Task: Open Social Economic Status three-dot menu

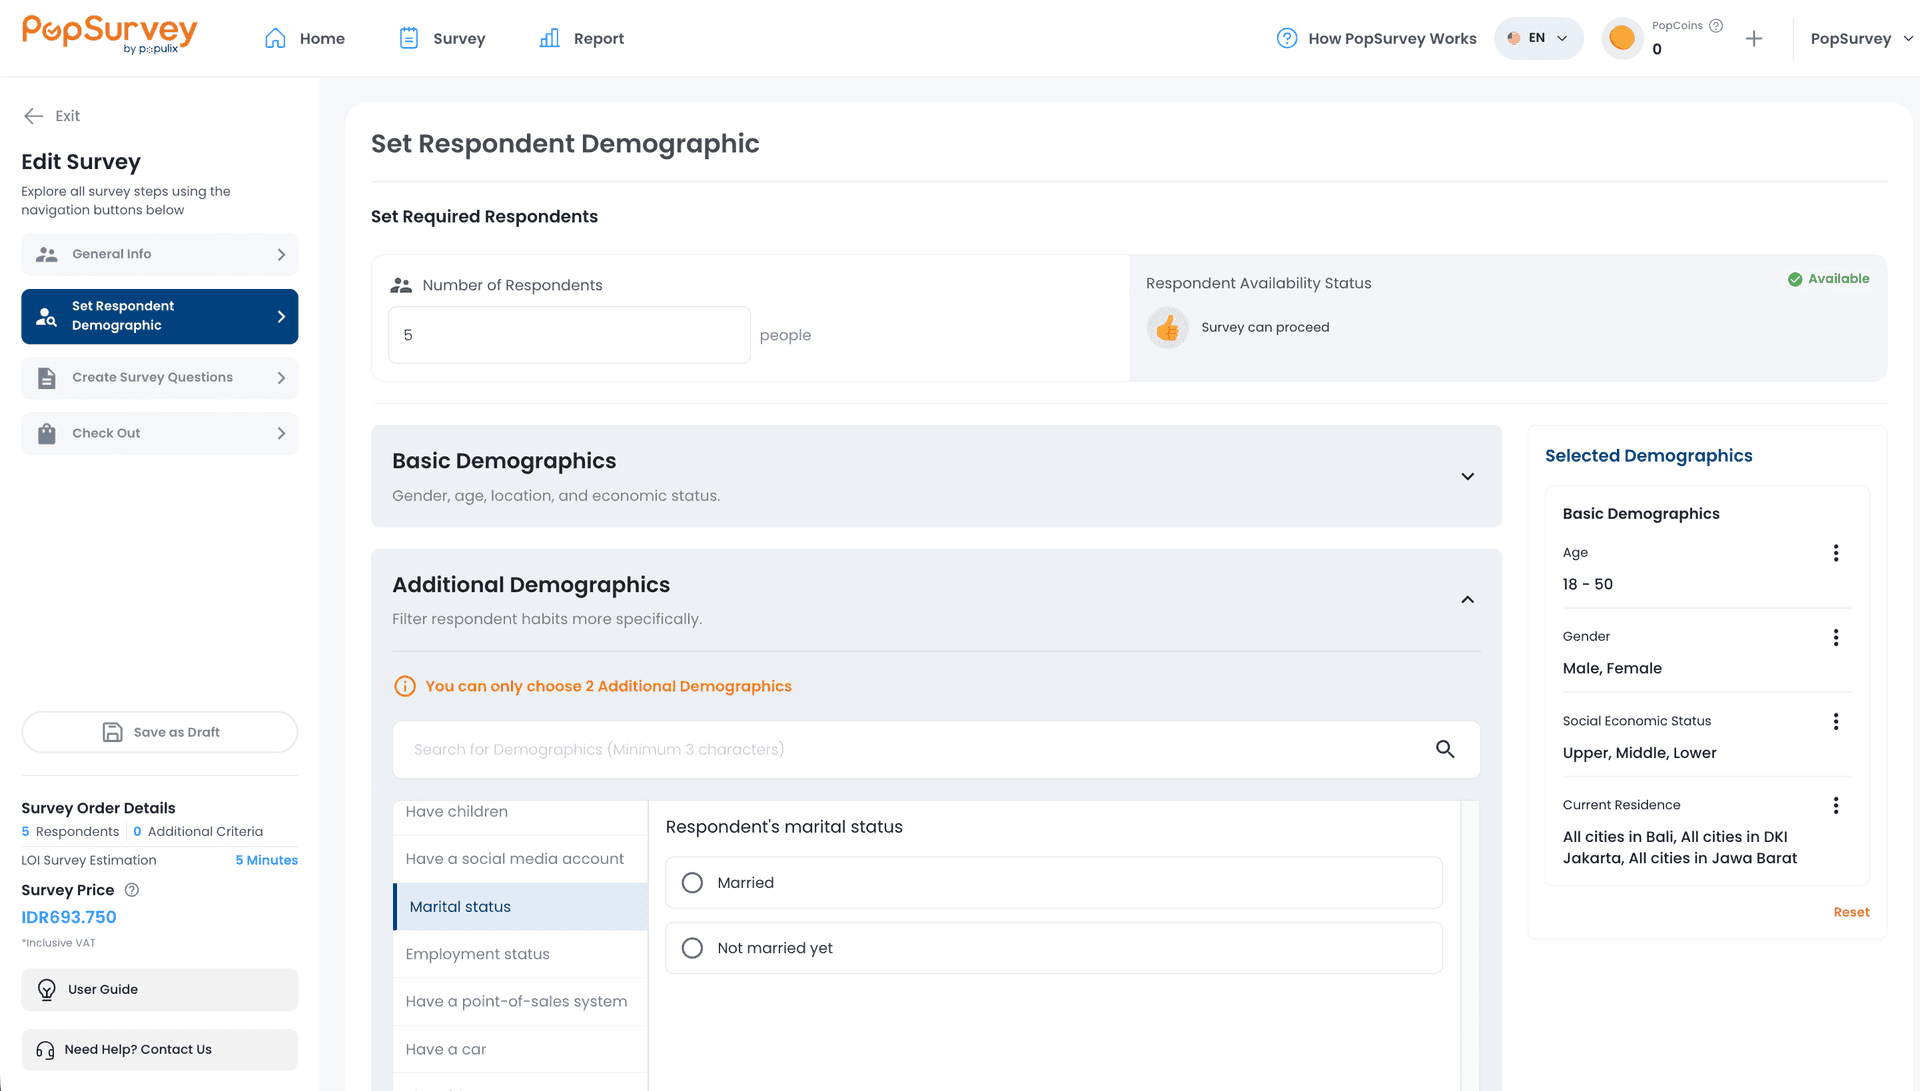Action: point(1836,721)
